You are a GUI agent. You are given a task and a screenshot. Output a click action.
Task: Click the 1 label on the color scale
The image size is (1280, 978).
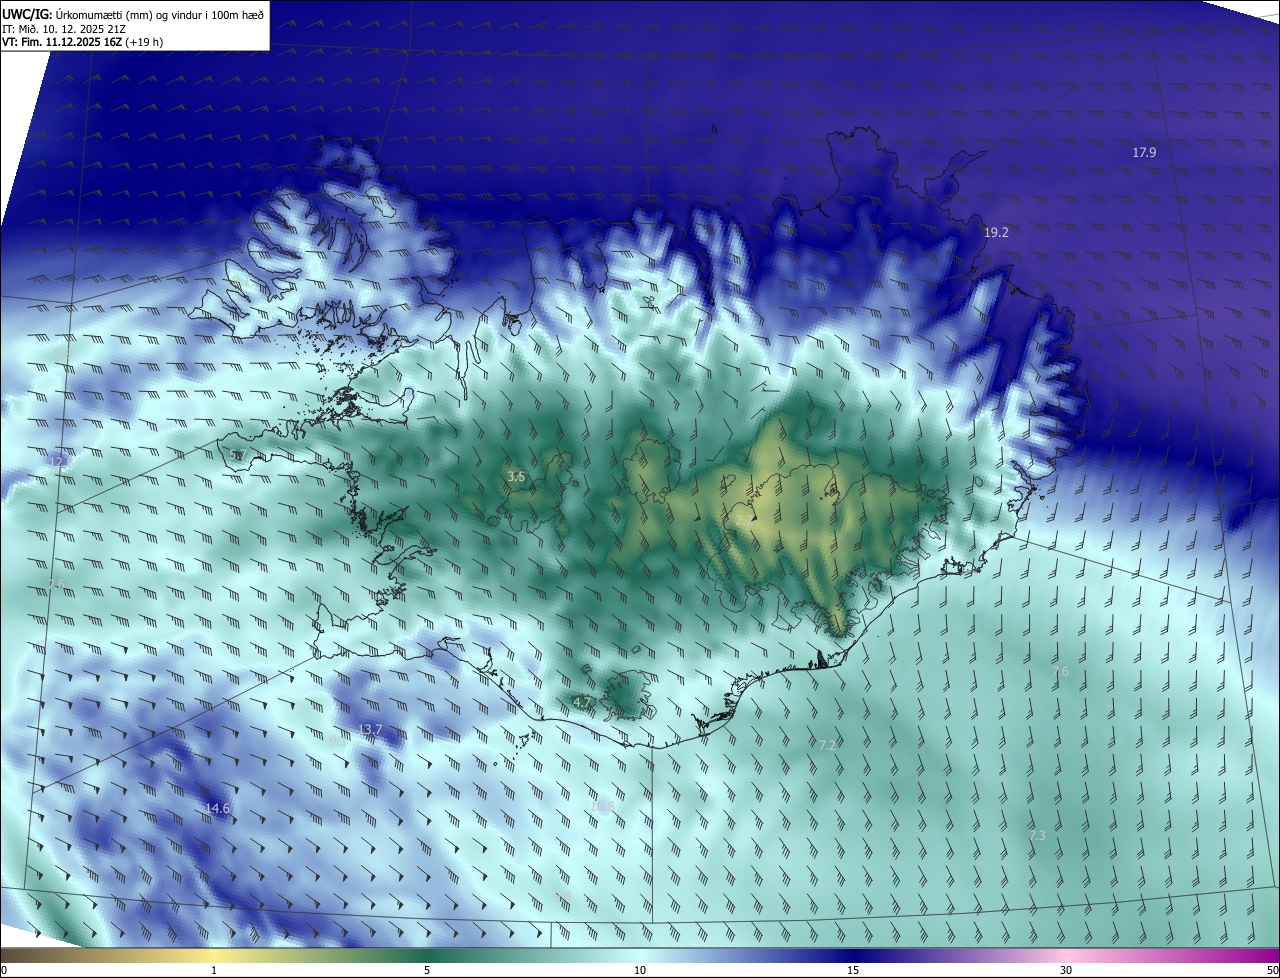coord(214,970)
